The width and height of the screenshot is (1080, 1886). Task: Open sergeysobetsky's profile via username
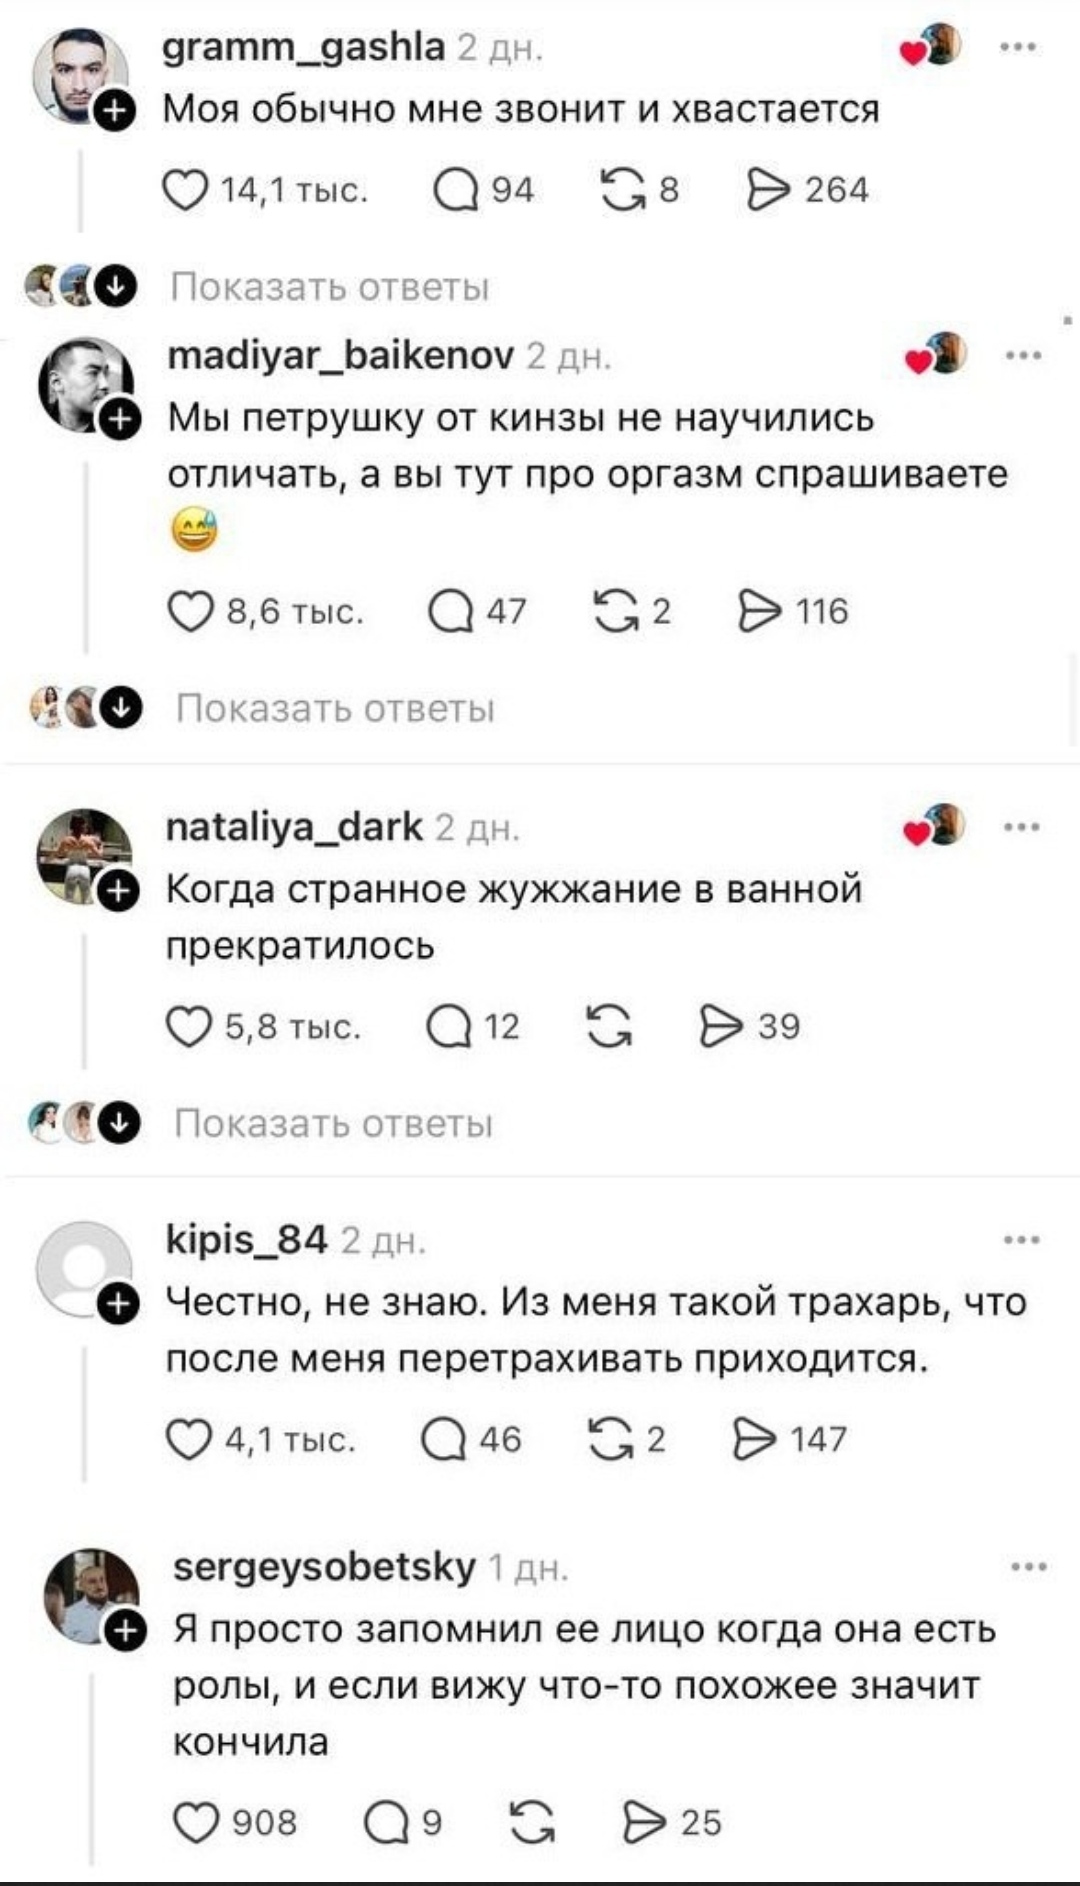coord(324,1567)
